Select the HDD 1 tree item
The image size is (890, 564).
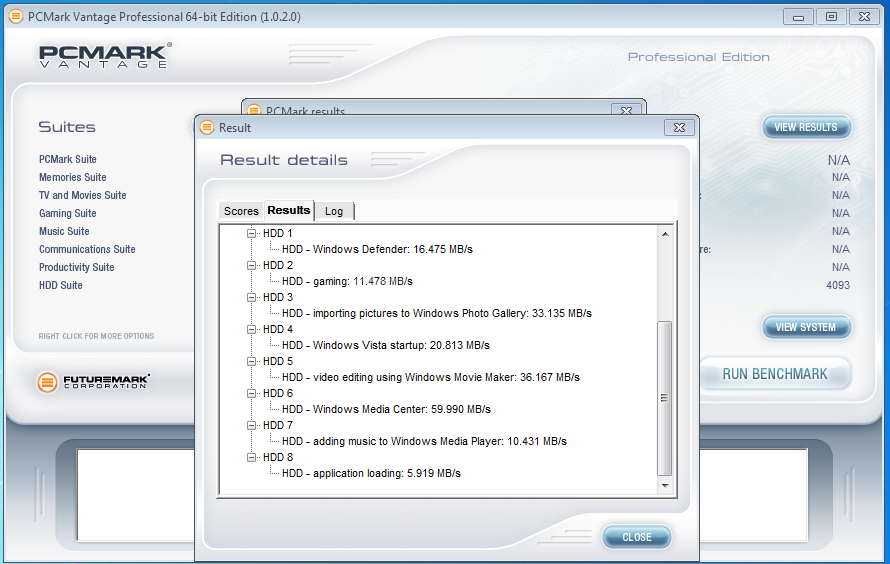(x=278, y=233)
